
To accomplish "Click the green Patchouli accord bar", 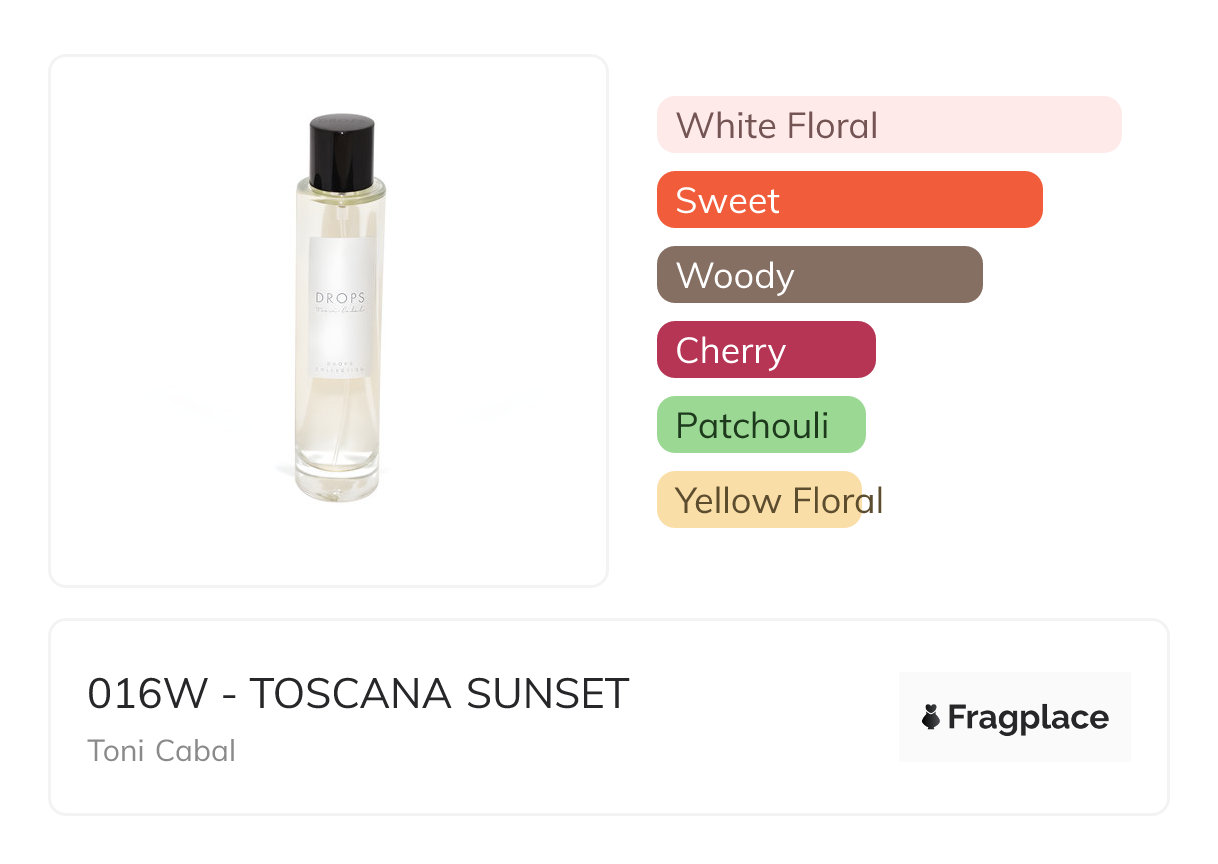I will coord(760,425).
